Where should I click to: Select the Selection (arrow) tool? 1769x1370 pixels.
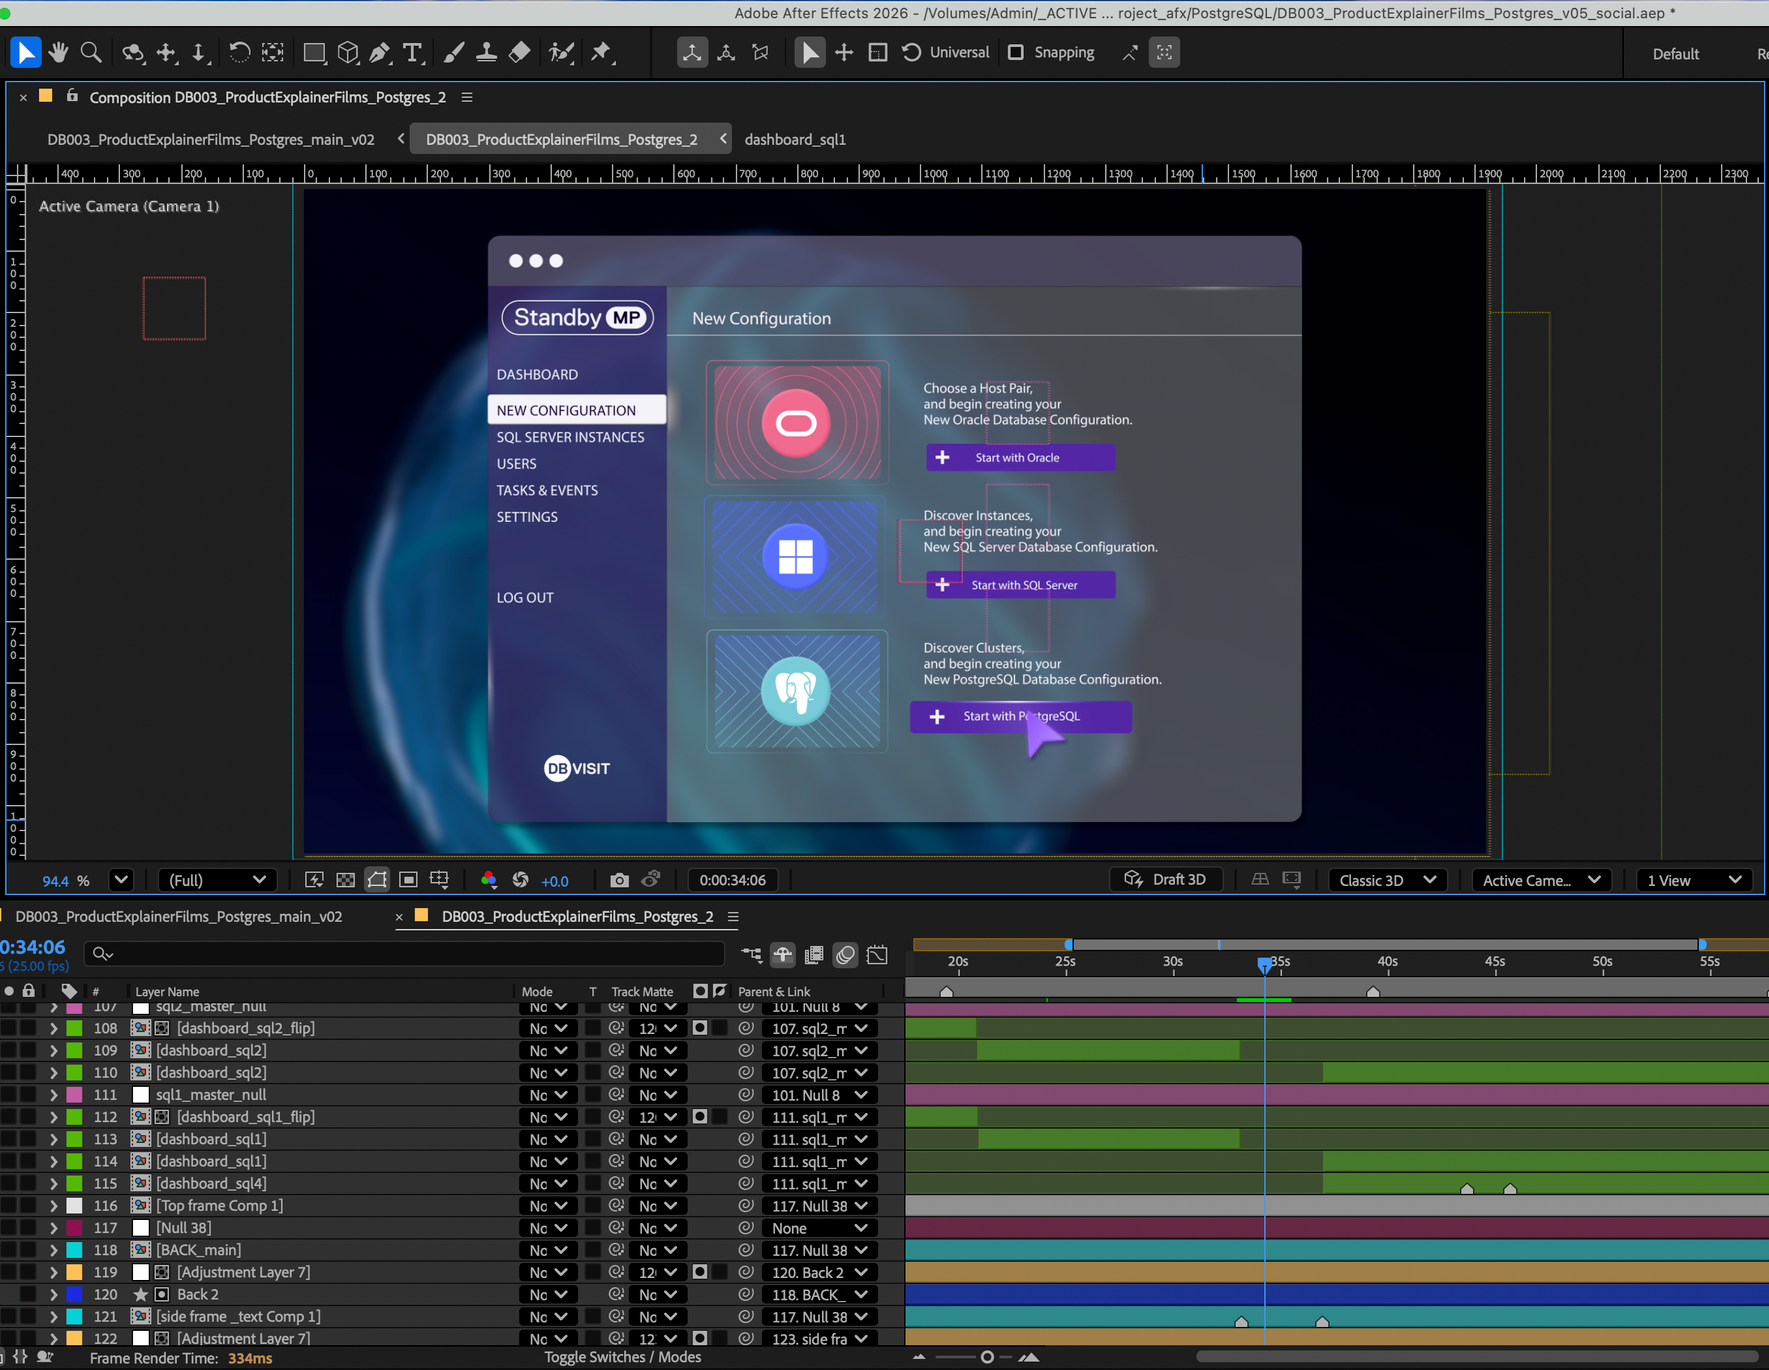pyautogui.click(x=25, y=52)
